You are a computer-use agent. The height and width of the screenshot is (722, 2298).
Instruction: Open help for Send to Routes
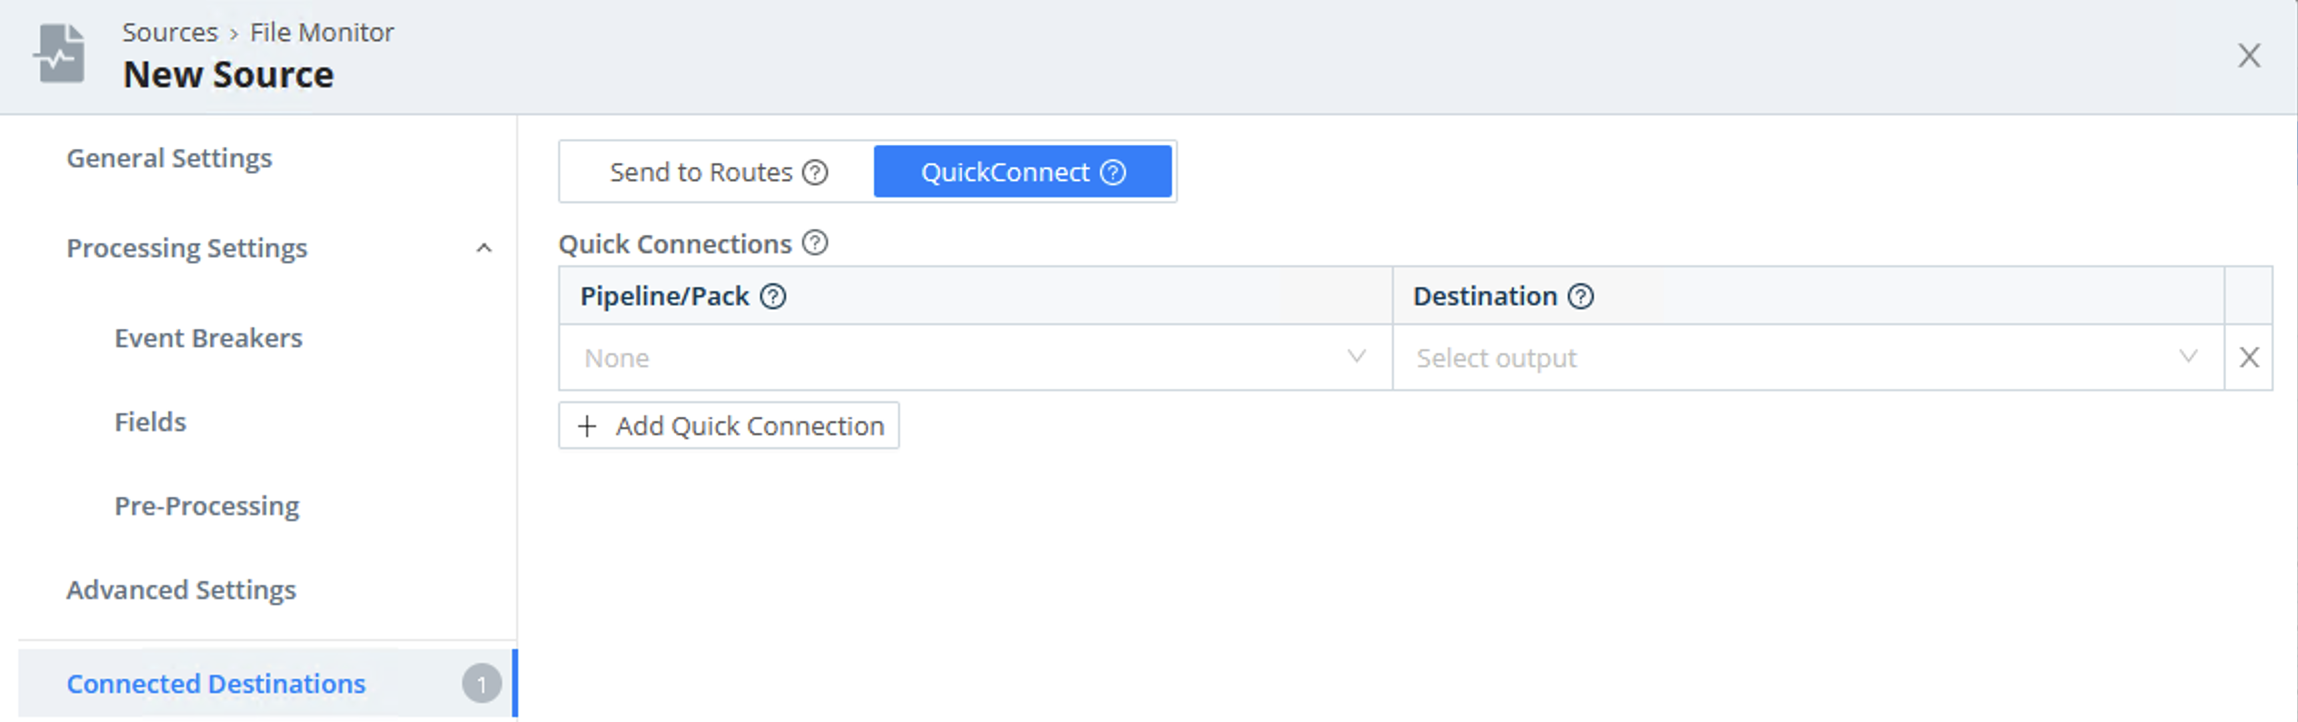tap(815, 172)
